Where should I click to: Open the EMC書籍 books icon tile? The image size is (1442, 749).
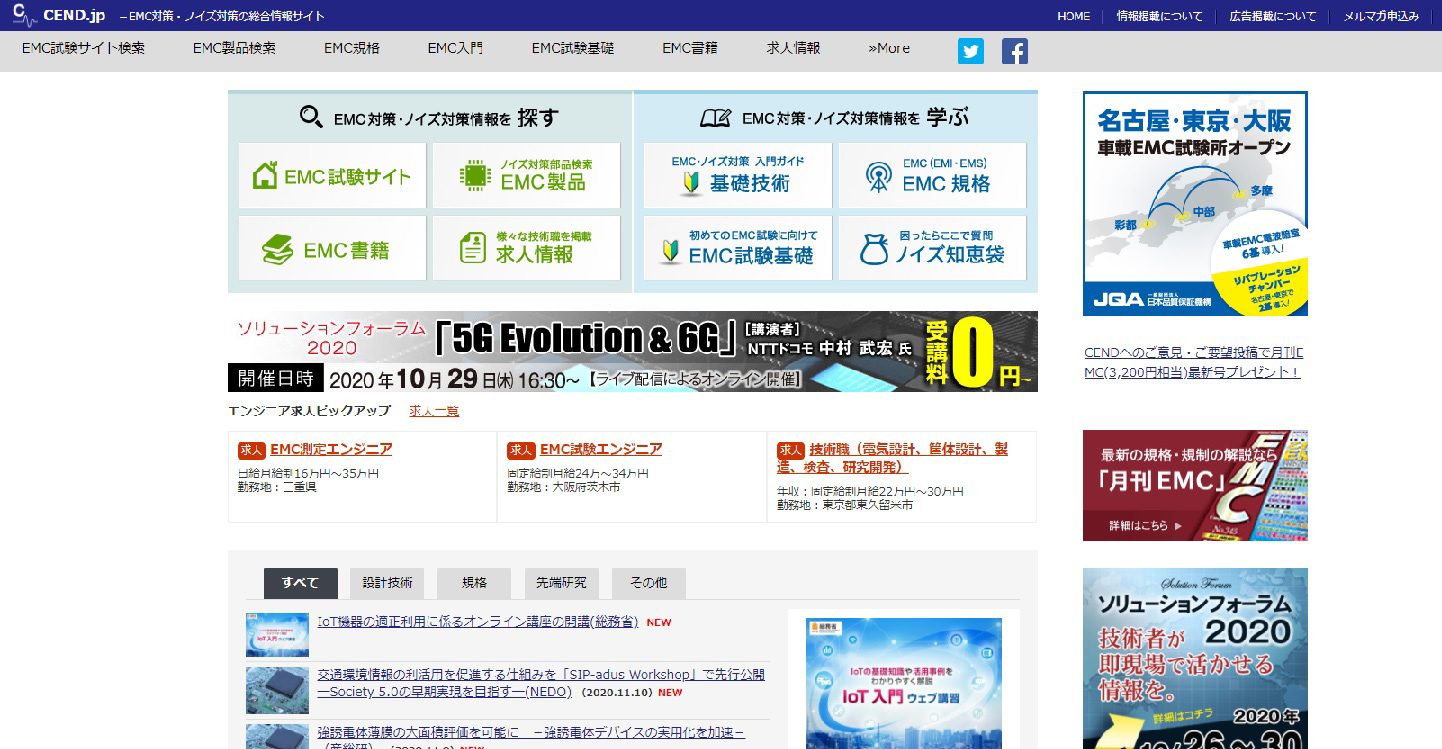[x=332, y=249]
